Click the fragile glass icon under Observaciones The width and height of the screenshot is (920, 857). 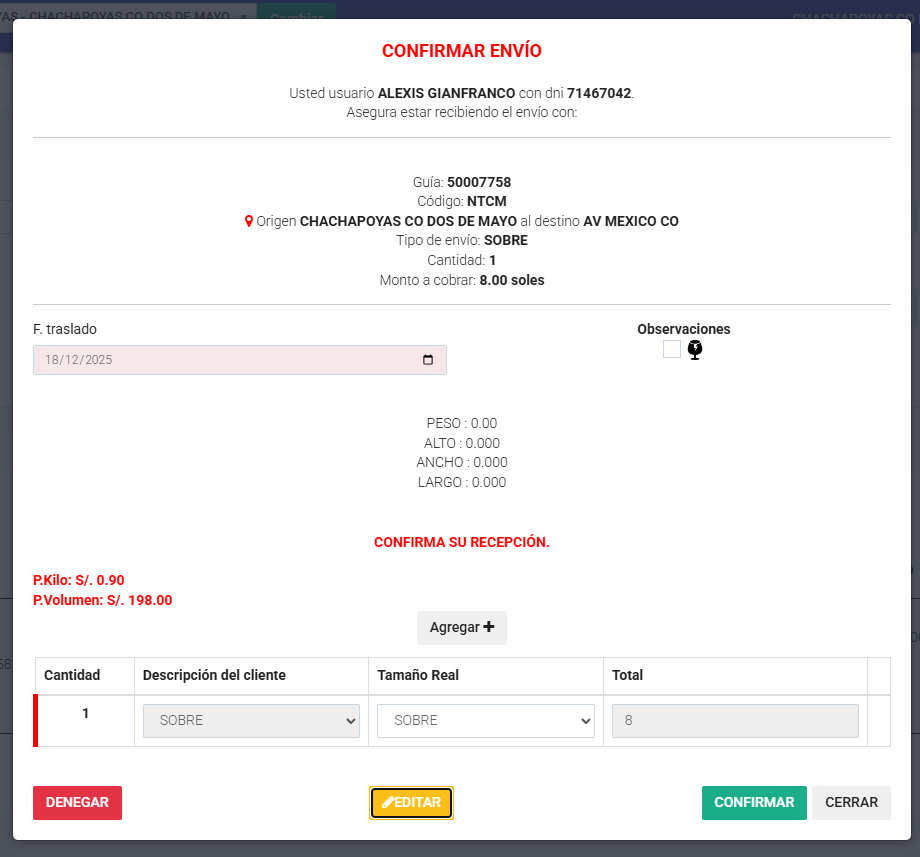point(695,350)
